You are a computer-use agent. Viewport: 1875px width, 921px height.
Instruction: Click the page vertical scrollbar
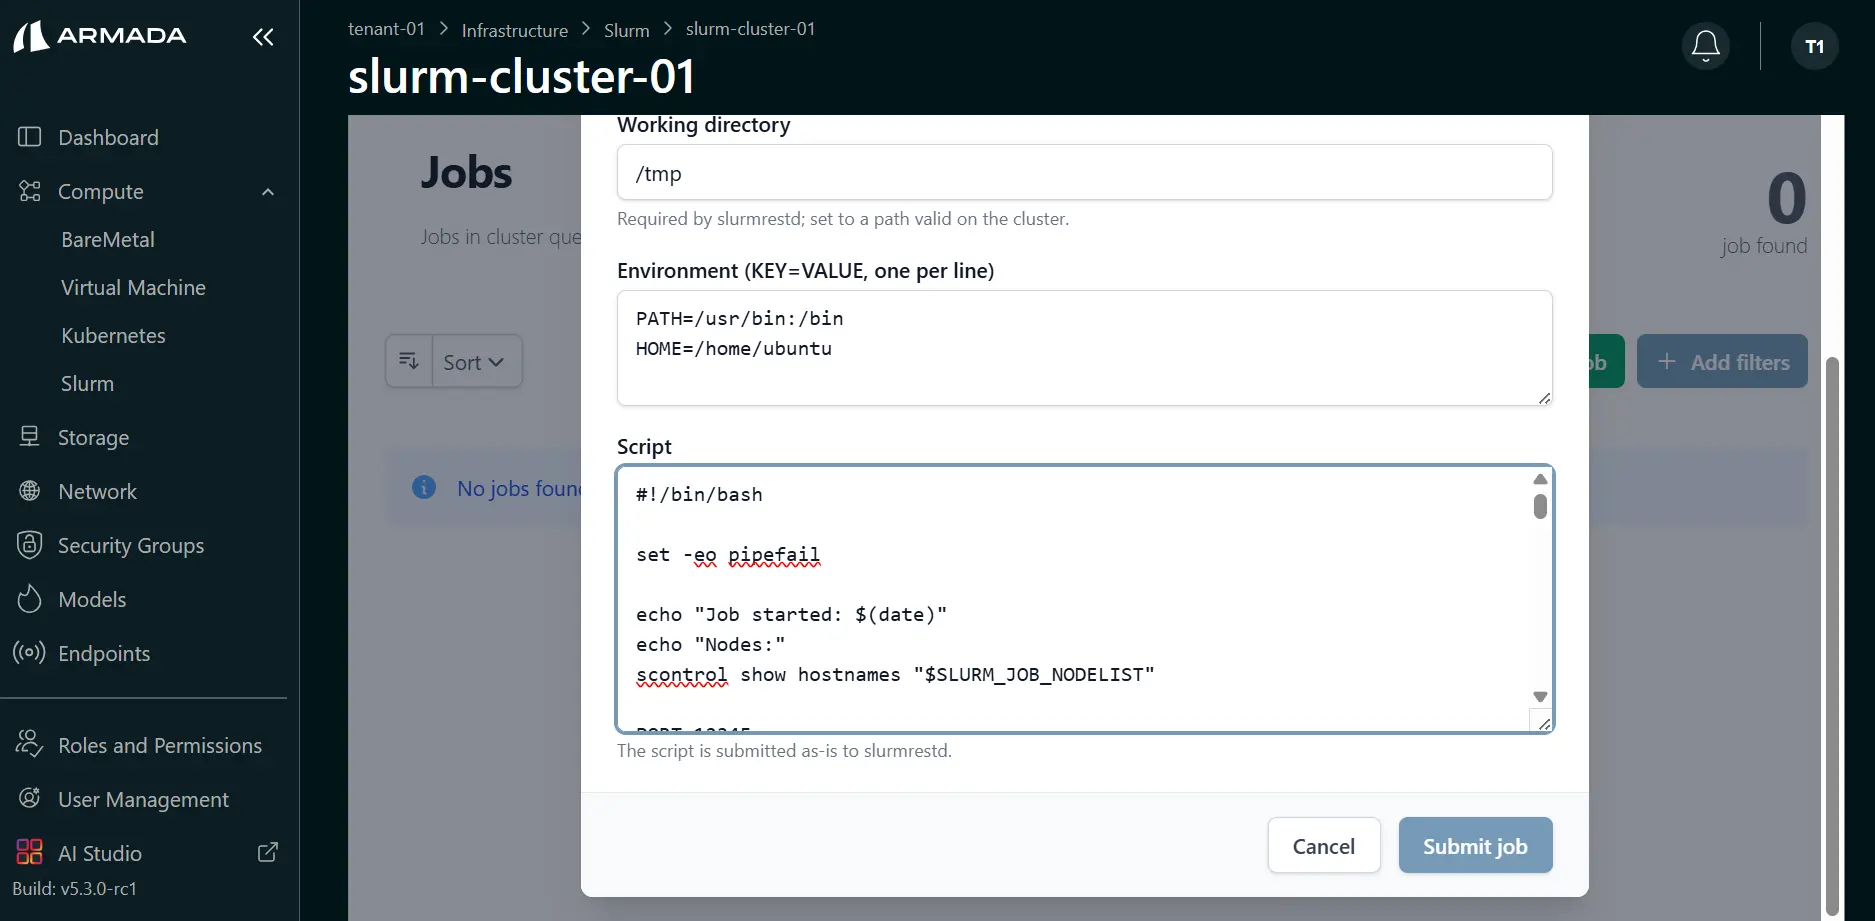[x=1832, y=635]
